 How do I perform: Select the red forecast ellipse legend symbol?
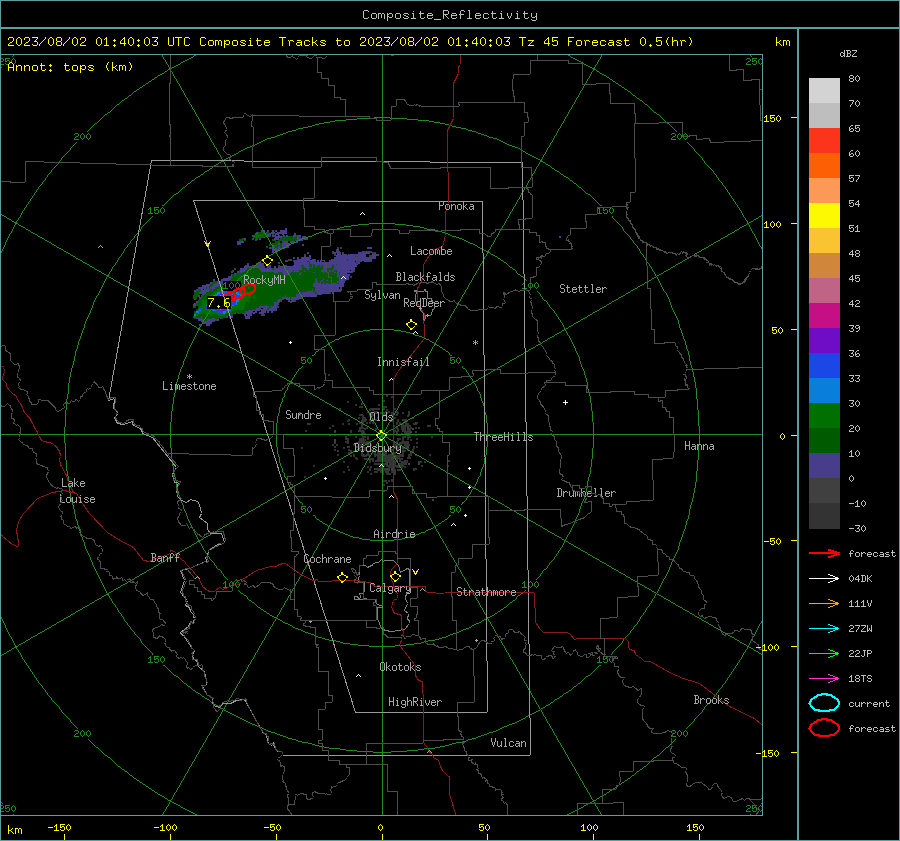coord(824,728)
